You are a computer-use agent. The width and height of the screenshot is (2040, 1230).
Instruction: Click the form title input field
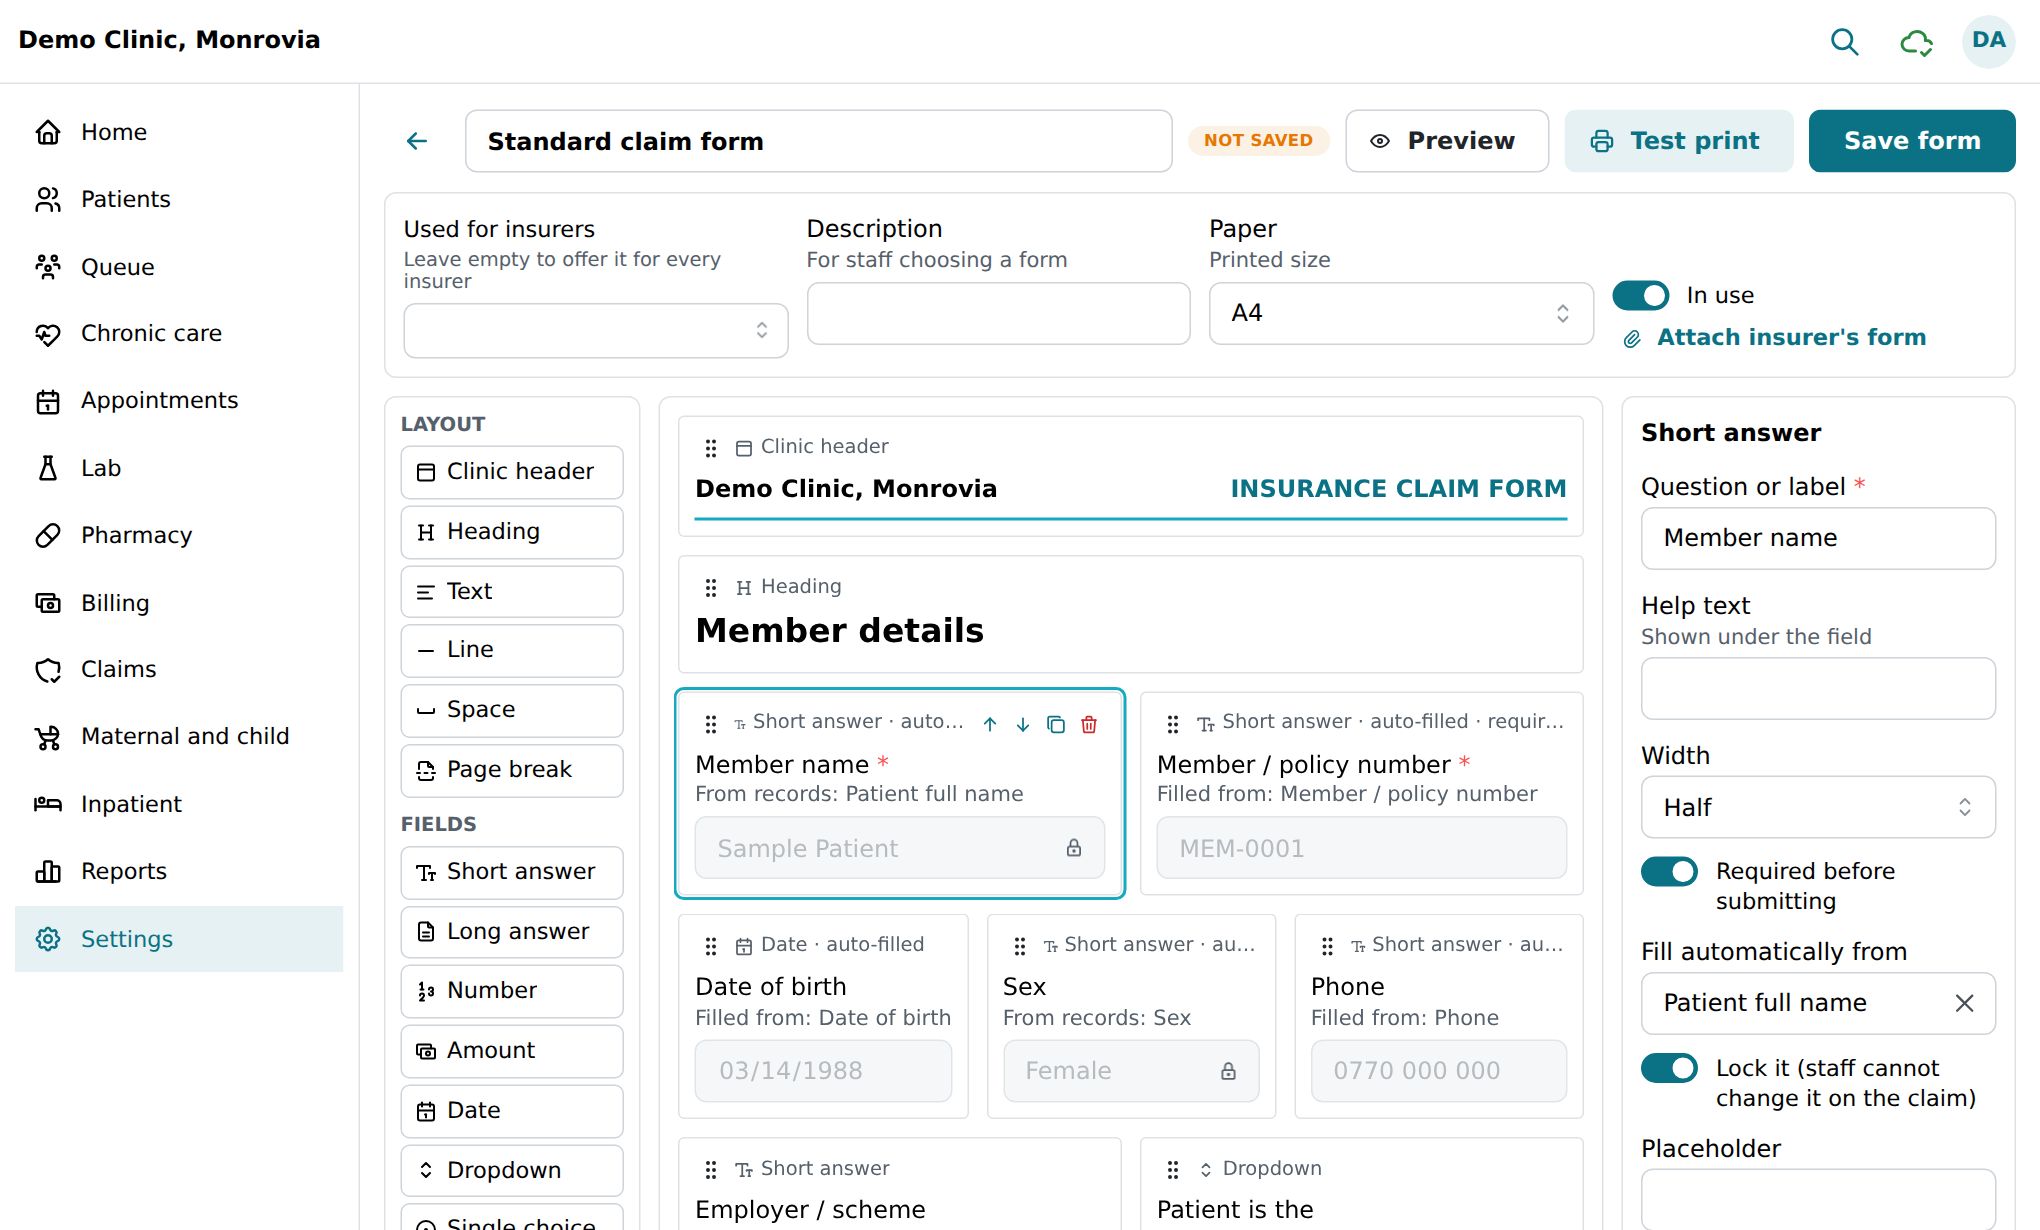[818, 141]
